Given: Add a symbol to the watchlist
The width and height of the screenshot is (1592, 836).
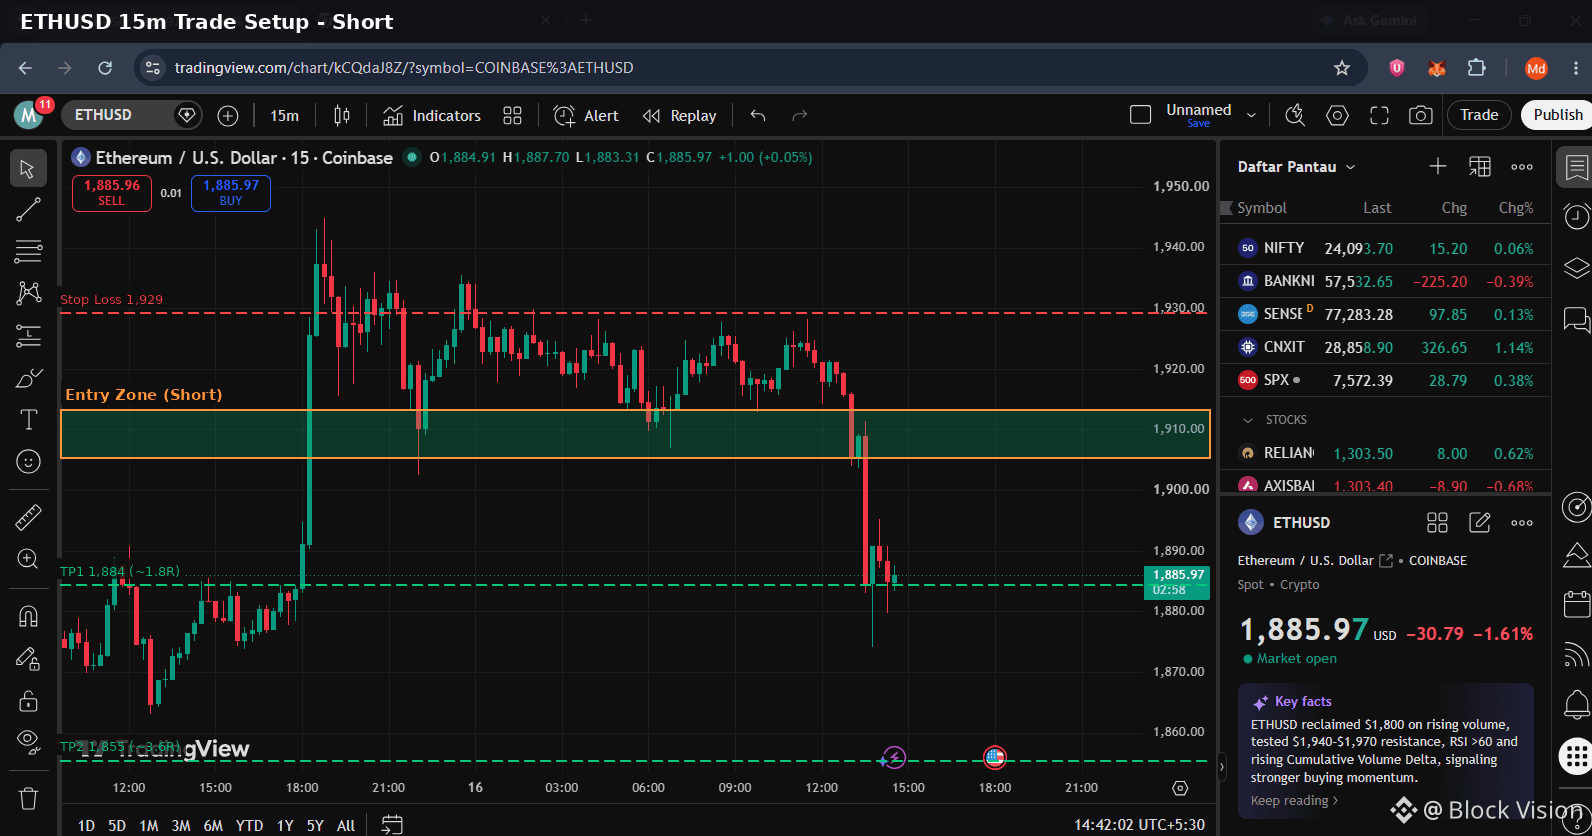Looking at the screenshot, I should point(1438,166).
